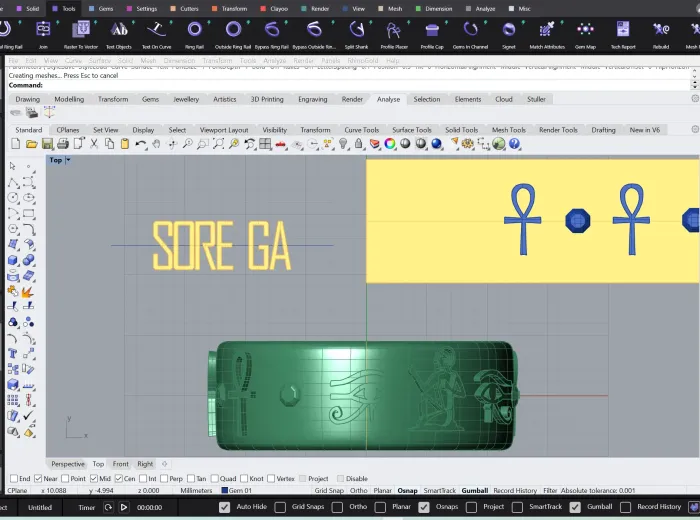Save the document via floppy icon
Viewport: 700px width, 520px height.
[x=47, y=144]
